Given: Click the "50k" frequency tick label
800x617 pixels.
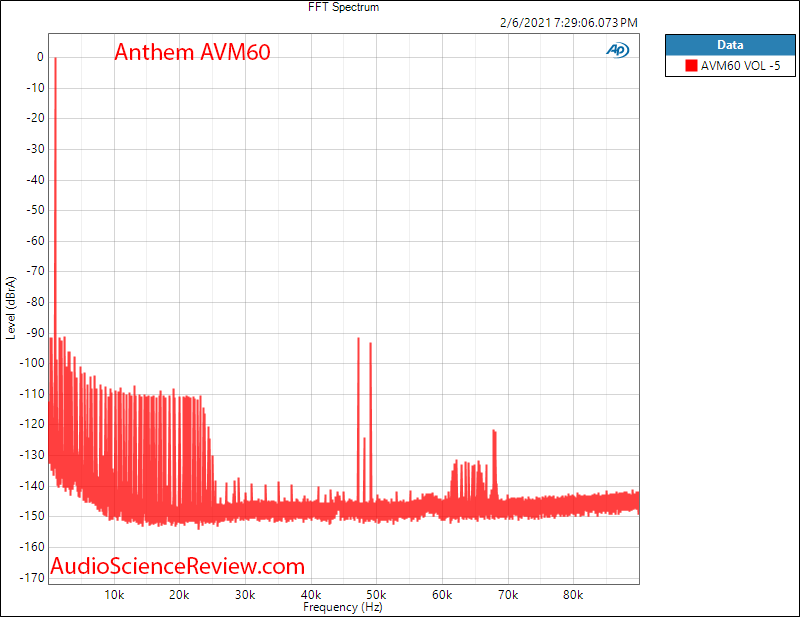Looking at the screenshot, I should pyautogui.click(x=376, y=595).
